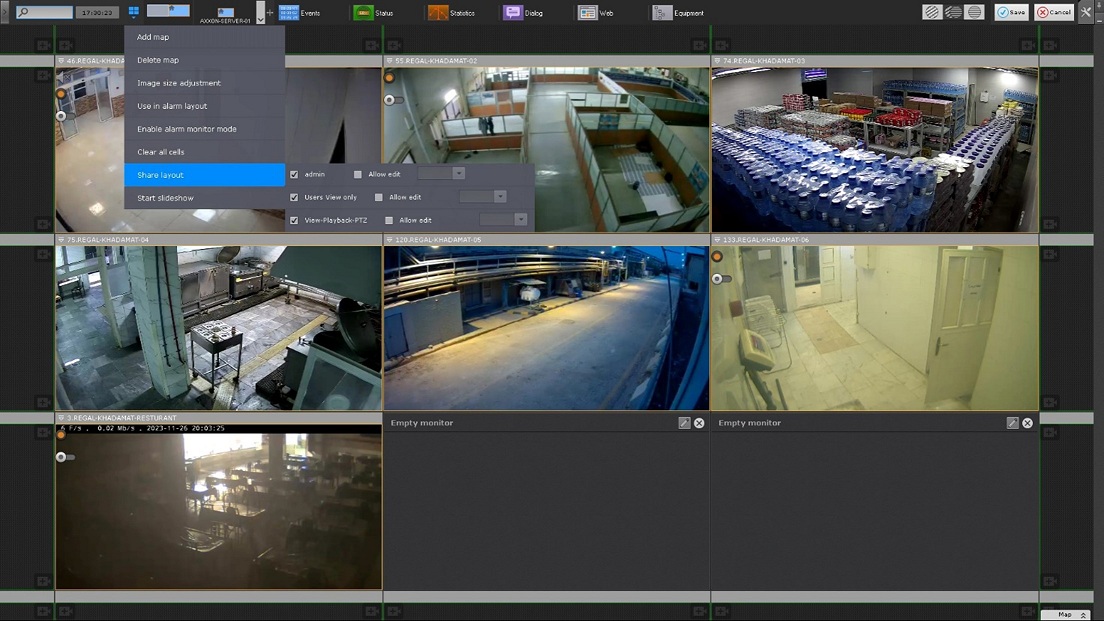This screenshot has width=1104, height=621.
Task: Expand the layouts list arrow beside AXXON-SERVER-01
Action: tap(260, 14)
